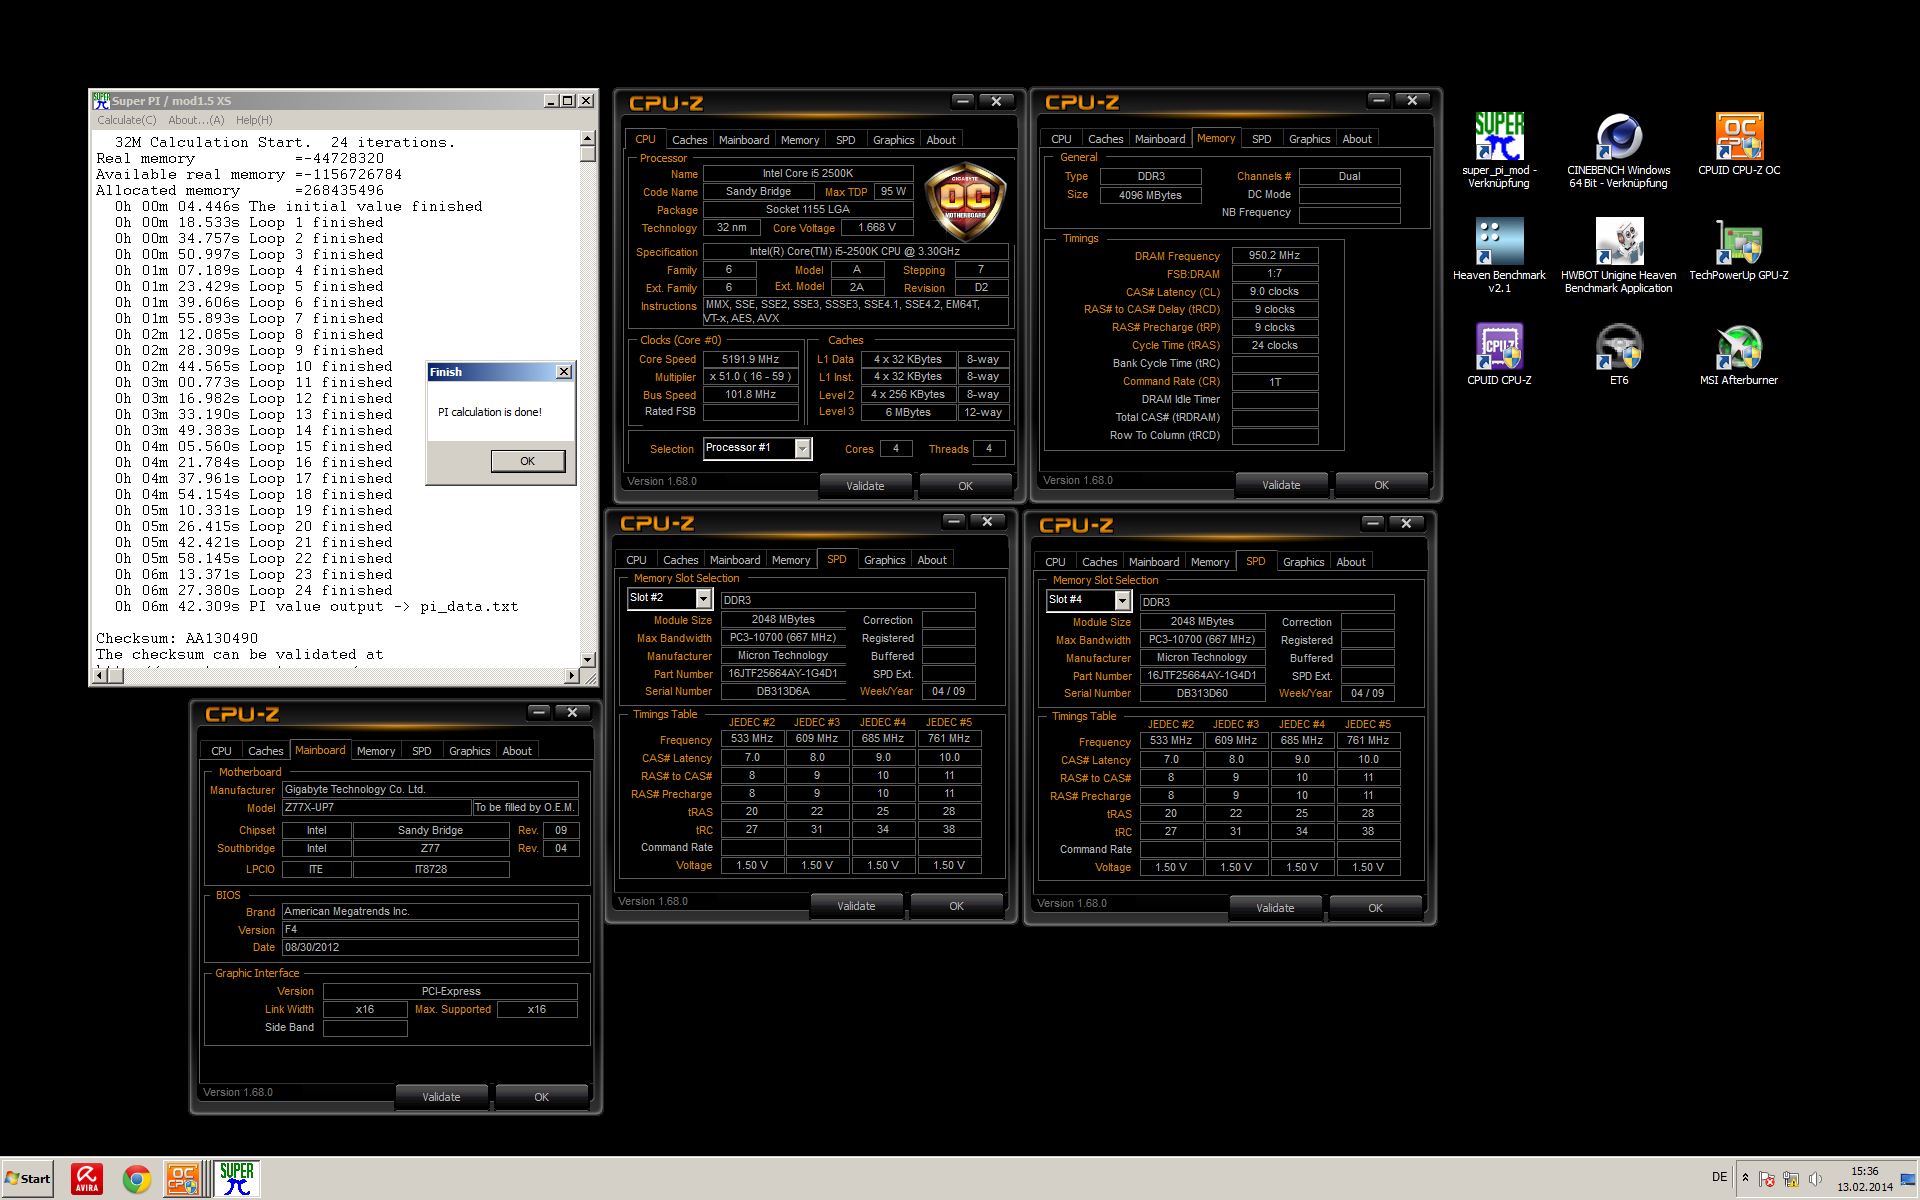Click Validate in the CPU tab window
Viewport: 1920px width, 1200px height.
[865, 486]
